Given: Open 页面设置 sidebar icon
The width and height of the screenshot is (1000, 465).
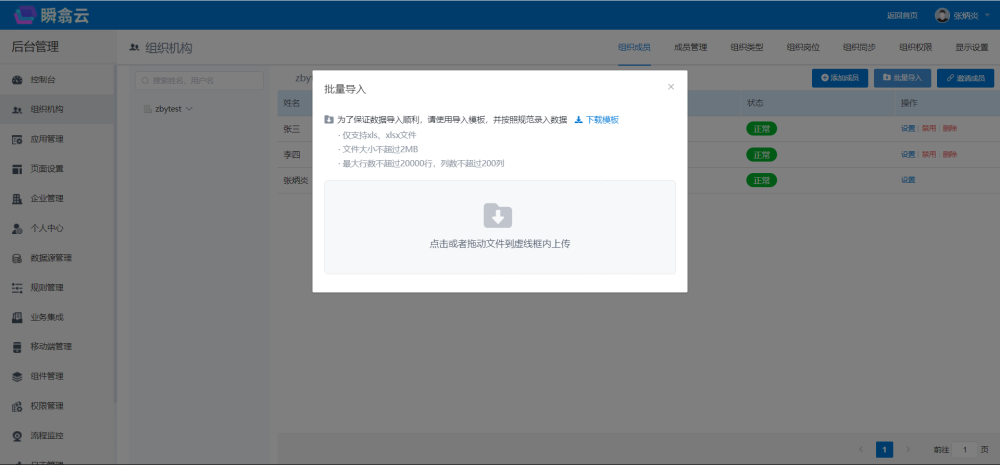Looking at the screenshot, I should pos(17,169).
